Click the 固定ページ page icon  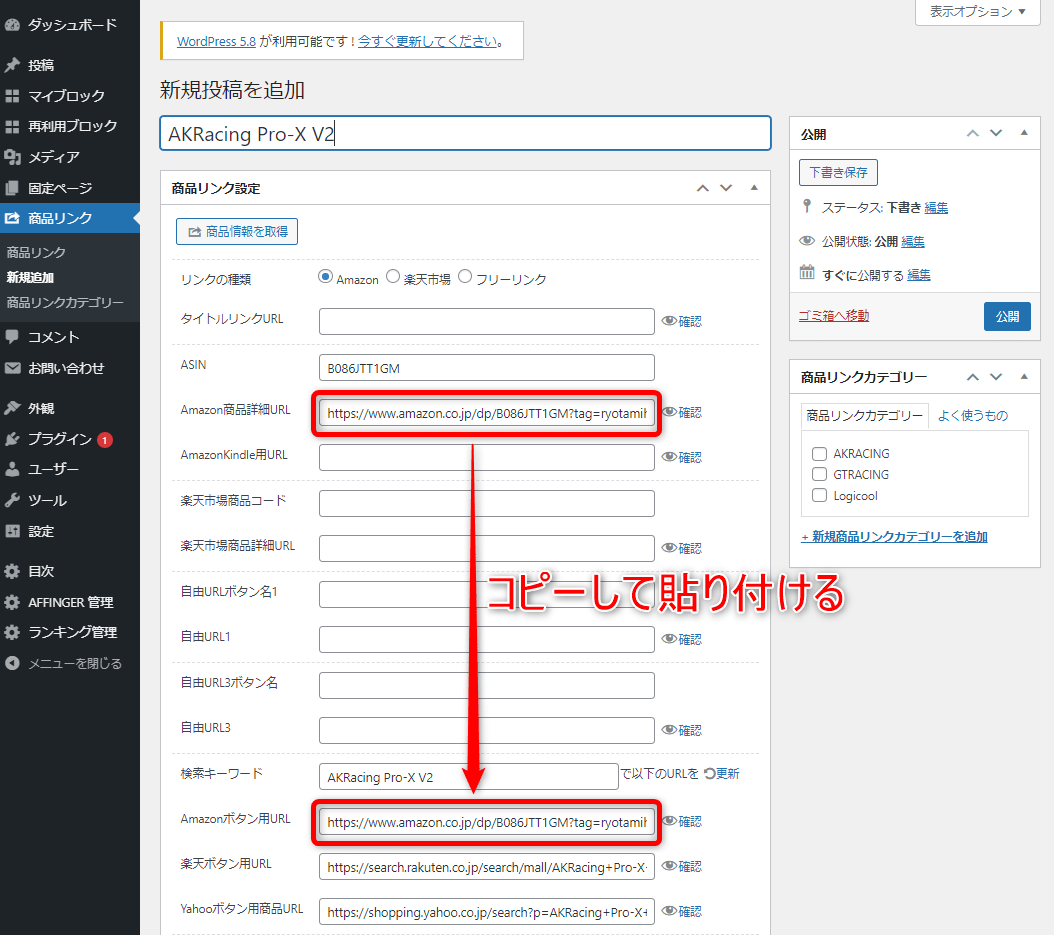click(x=12, y=188)
